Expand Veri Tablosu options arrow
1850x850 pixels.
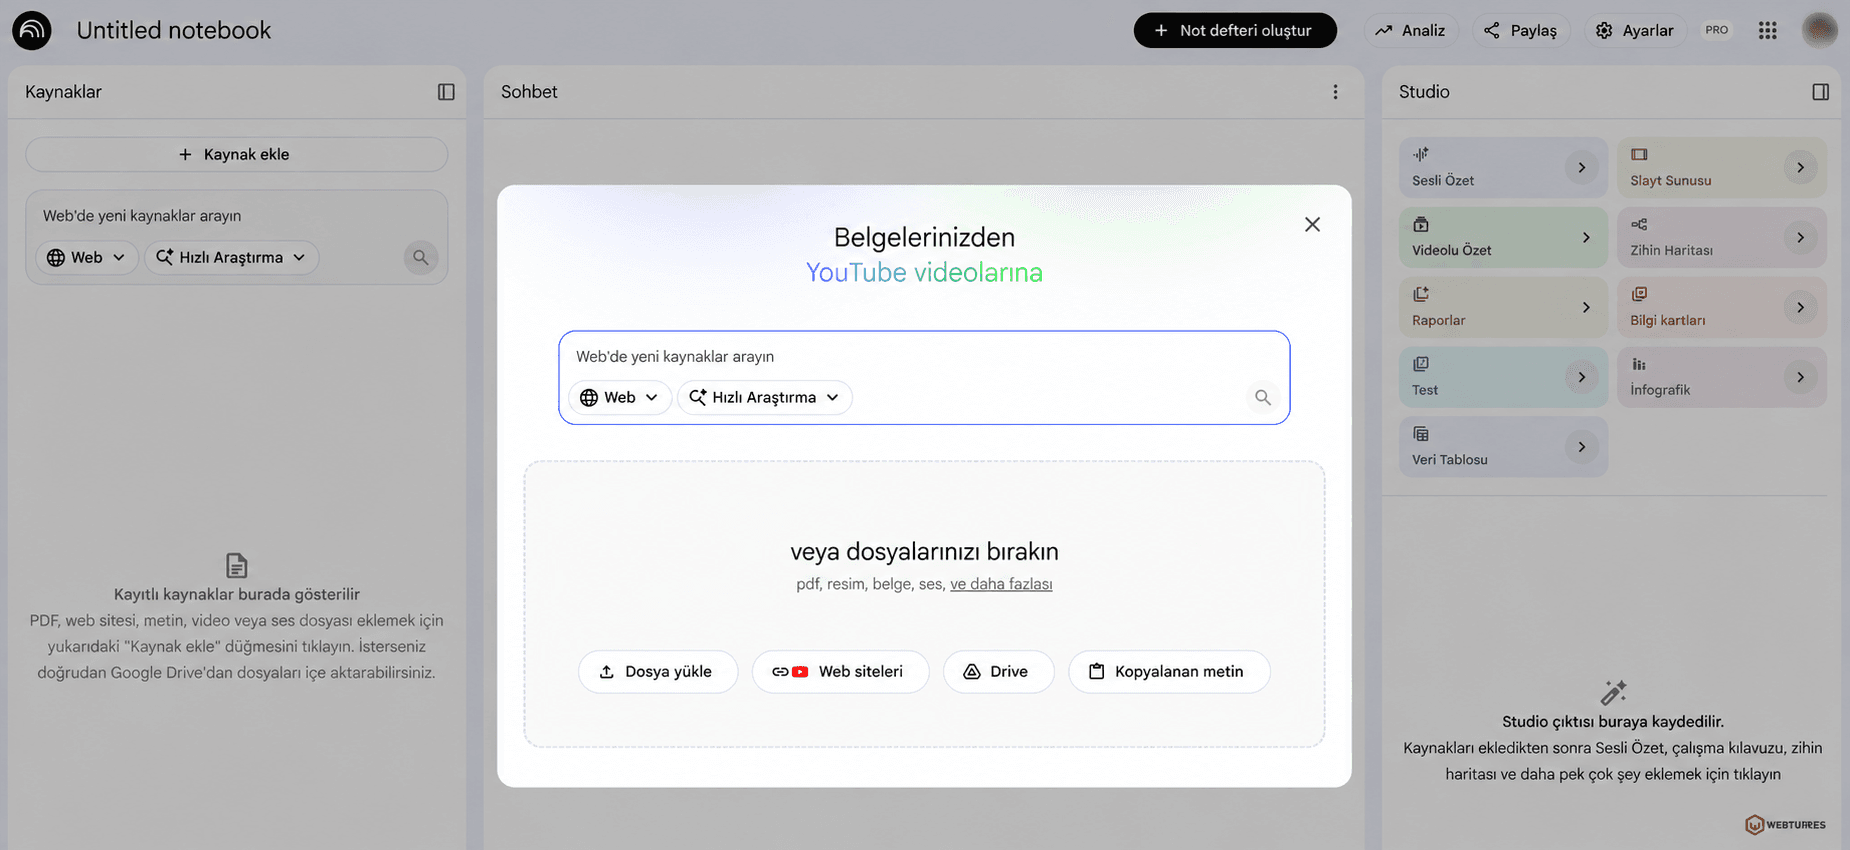[1582, 447]
